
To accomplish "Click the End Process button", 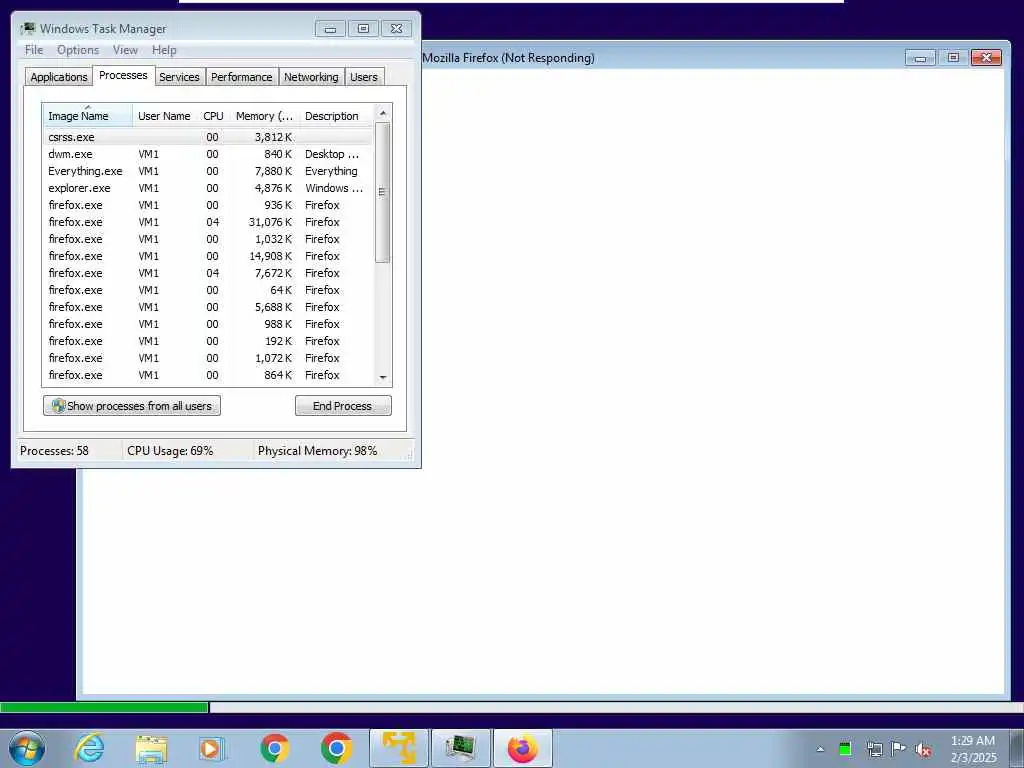I will (x=343, y=406).
